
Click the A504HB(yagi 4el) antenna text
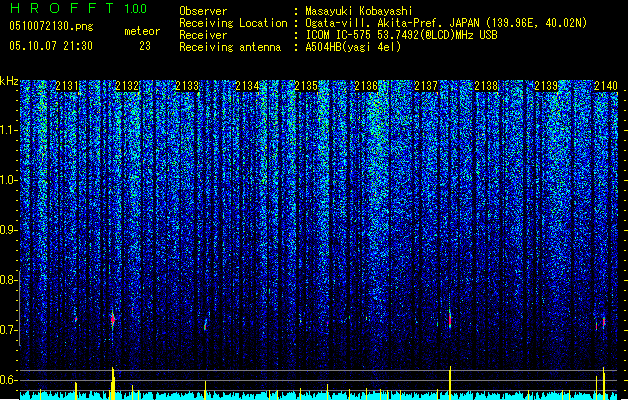[353, 47]
